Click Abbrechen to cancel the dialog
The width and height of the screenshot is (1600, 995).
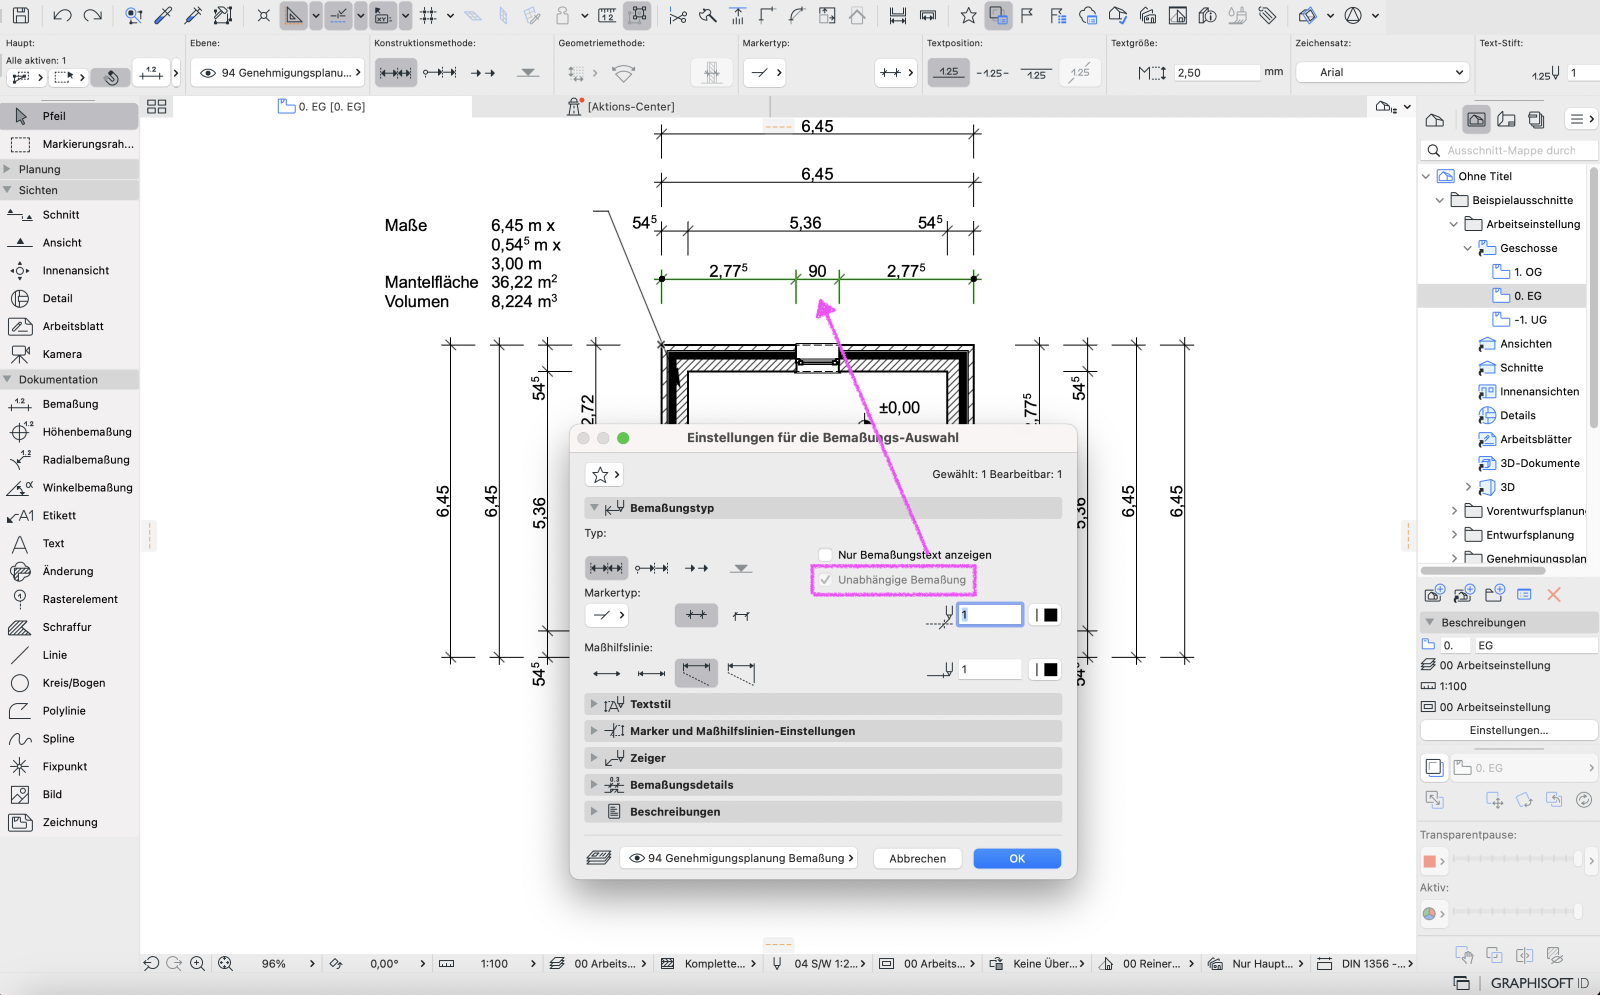pos(918,859)
